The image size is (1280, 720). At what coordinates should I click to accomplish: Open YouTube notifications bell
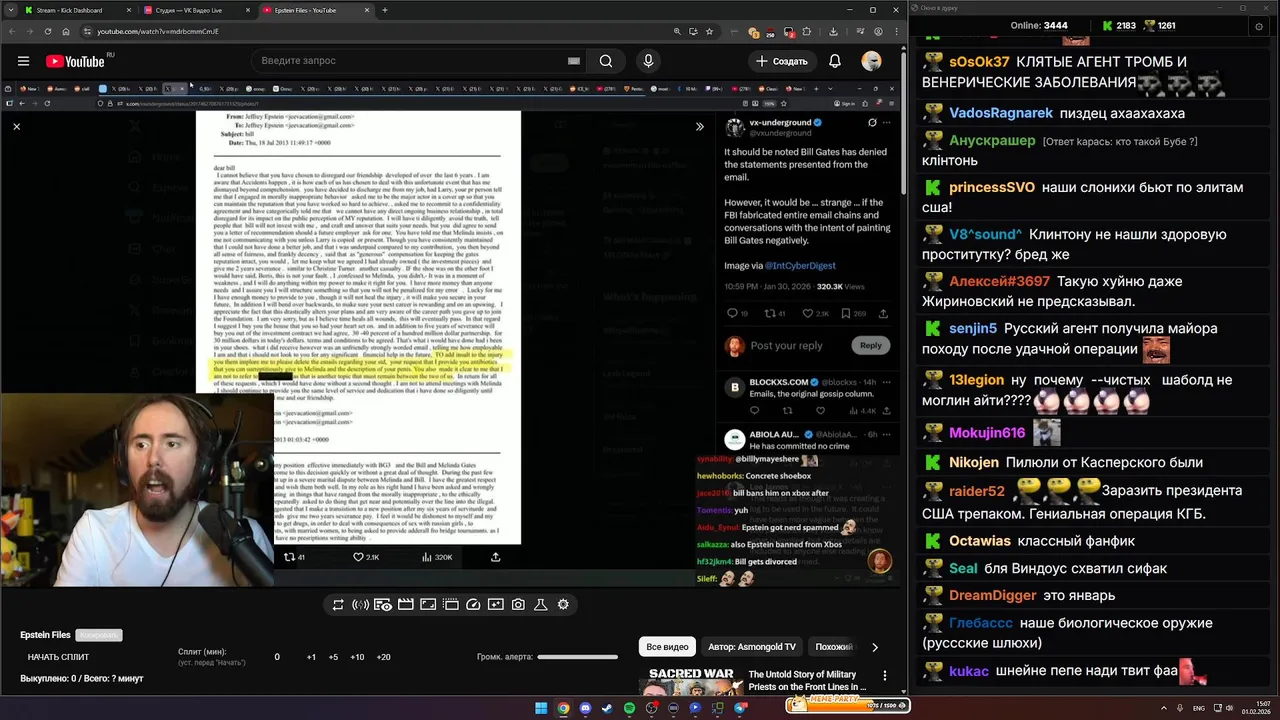835,61
